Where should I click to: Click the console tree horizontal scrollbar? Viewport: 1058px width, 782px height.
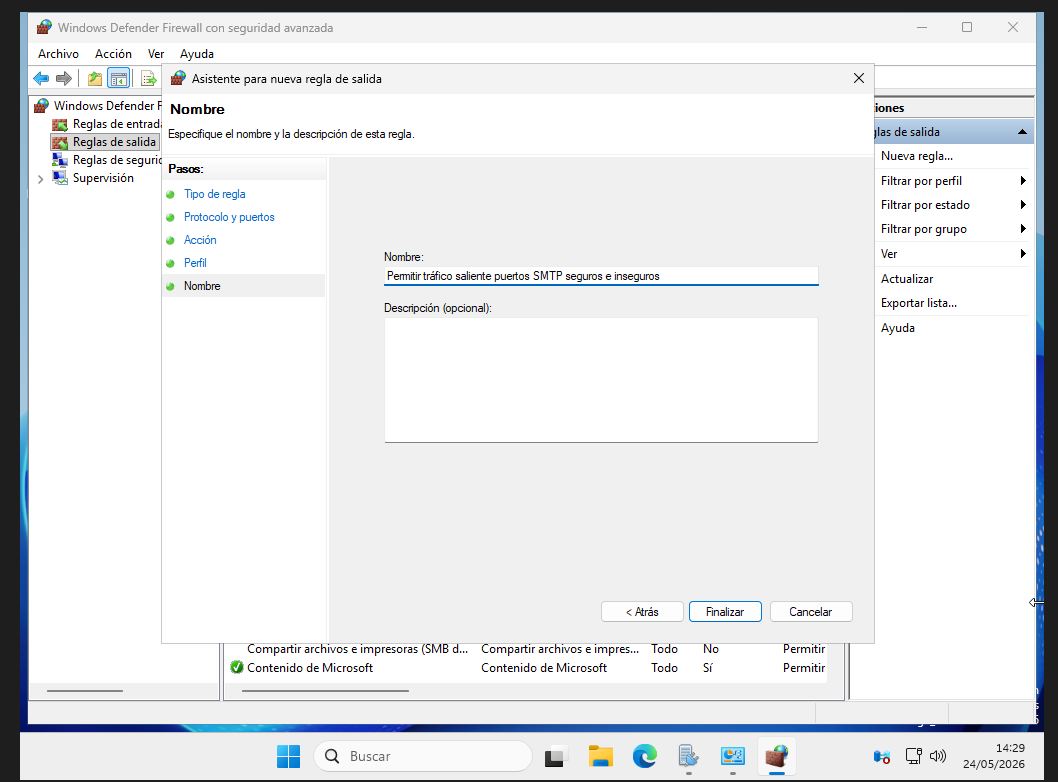(85, 691)
